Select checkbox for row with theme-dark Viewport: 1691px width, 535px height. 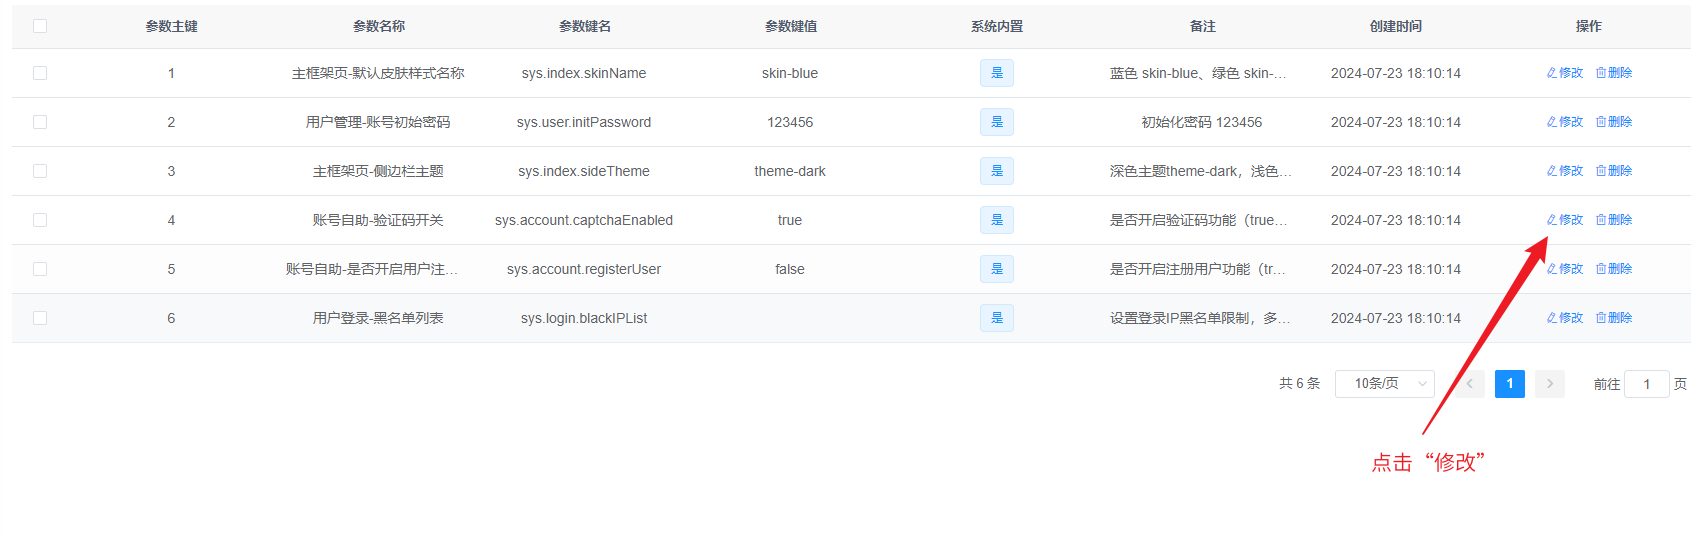tap(40, 171)
